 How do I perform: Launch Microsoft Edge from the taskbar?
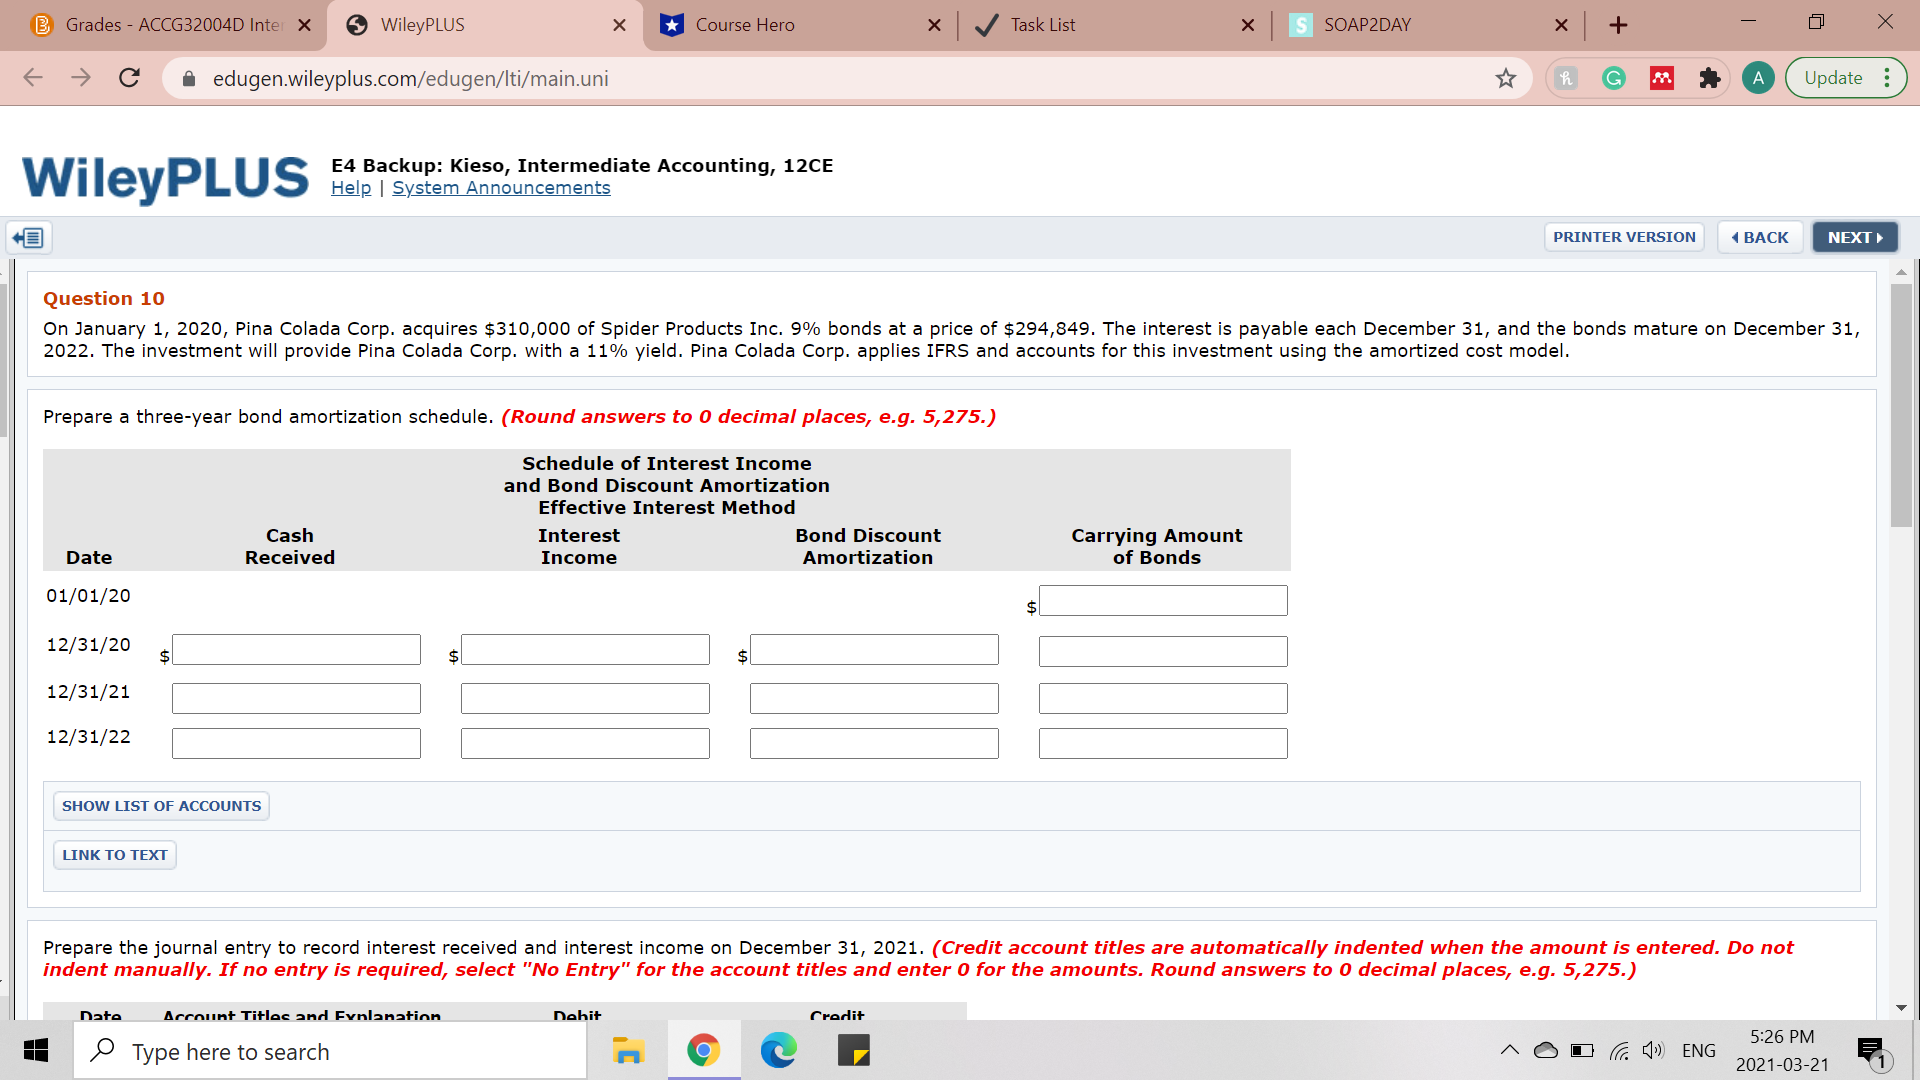click(779, 1050)
